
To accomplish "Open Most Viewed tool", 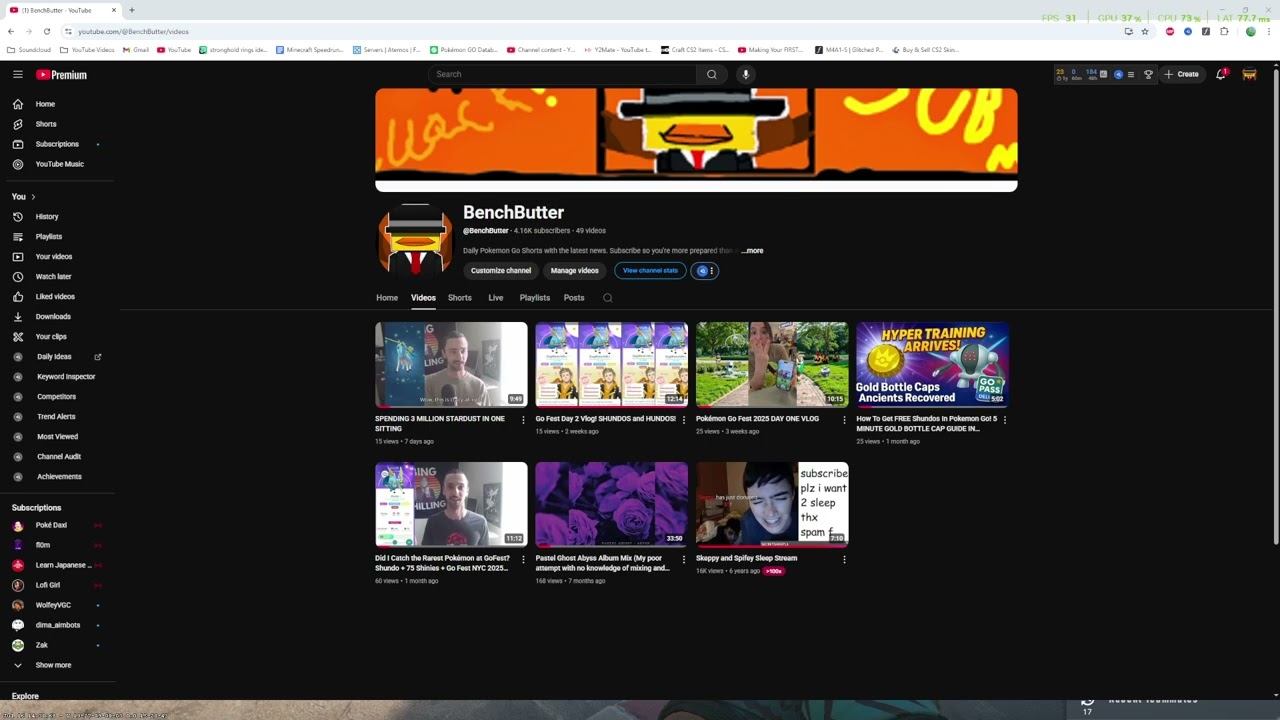I will 57,436.
